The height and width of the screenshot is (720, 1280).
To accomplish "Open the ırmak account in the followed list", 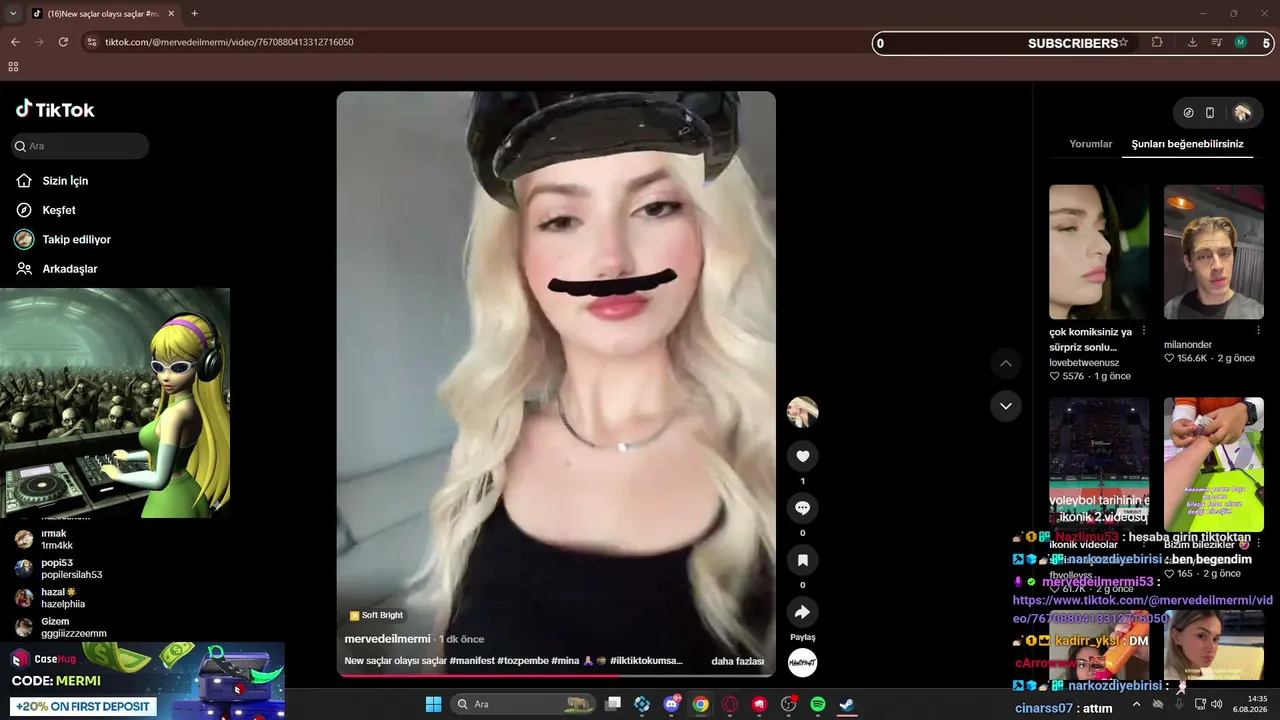I will coord(57,540).
